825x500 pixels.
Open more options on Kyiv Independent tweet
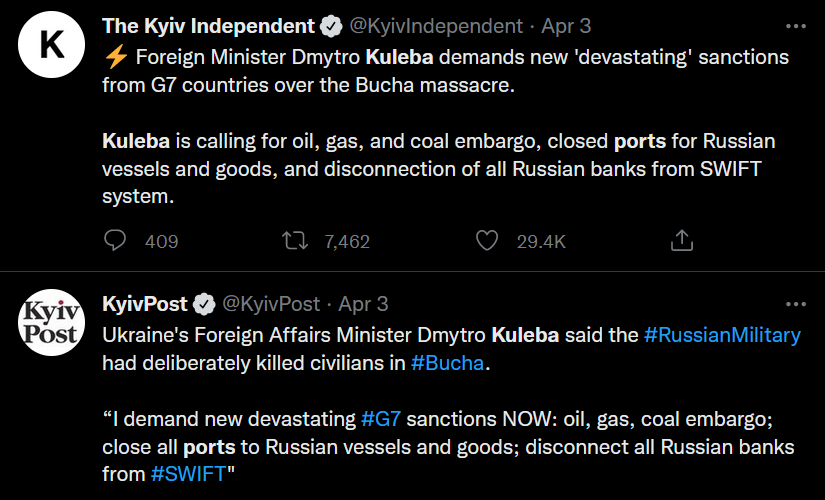(x=796, y=26)
